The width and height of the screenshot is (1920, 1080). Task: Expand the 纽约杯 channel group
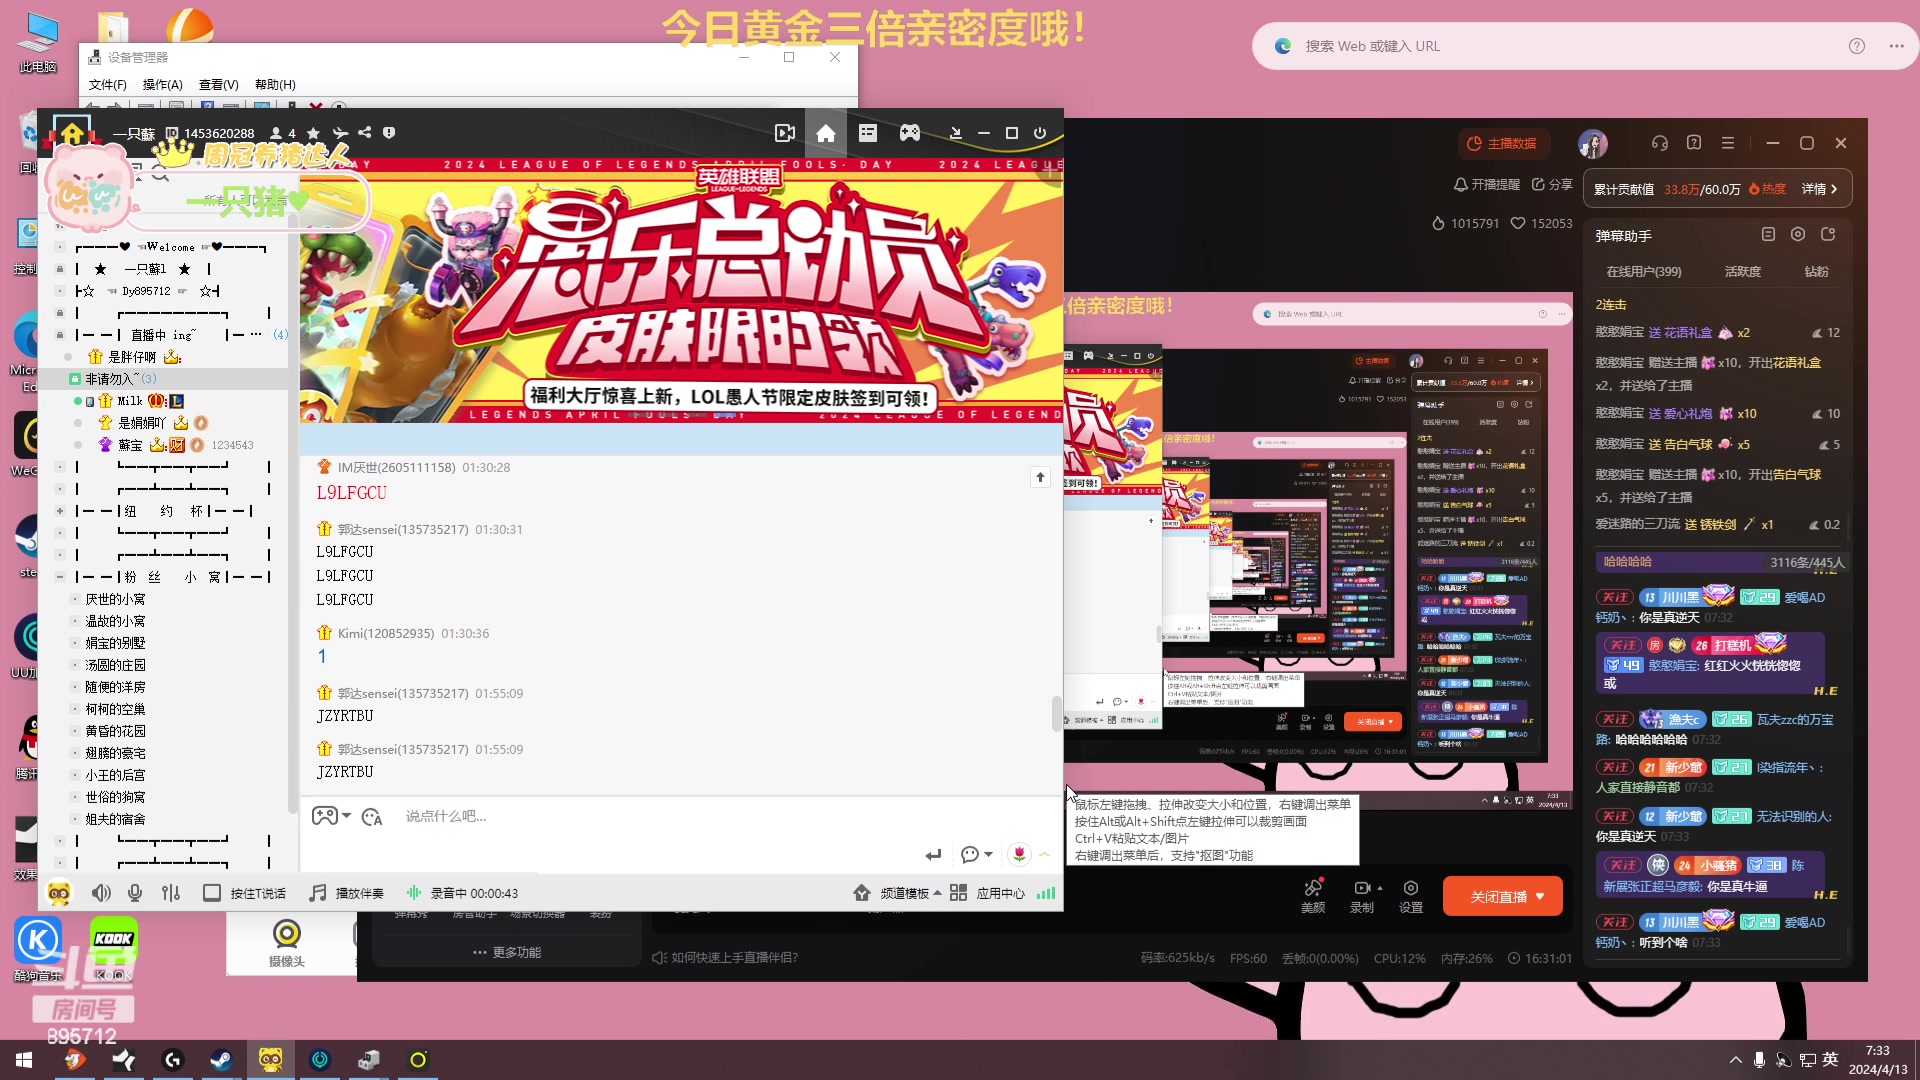[60, 511]
